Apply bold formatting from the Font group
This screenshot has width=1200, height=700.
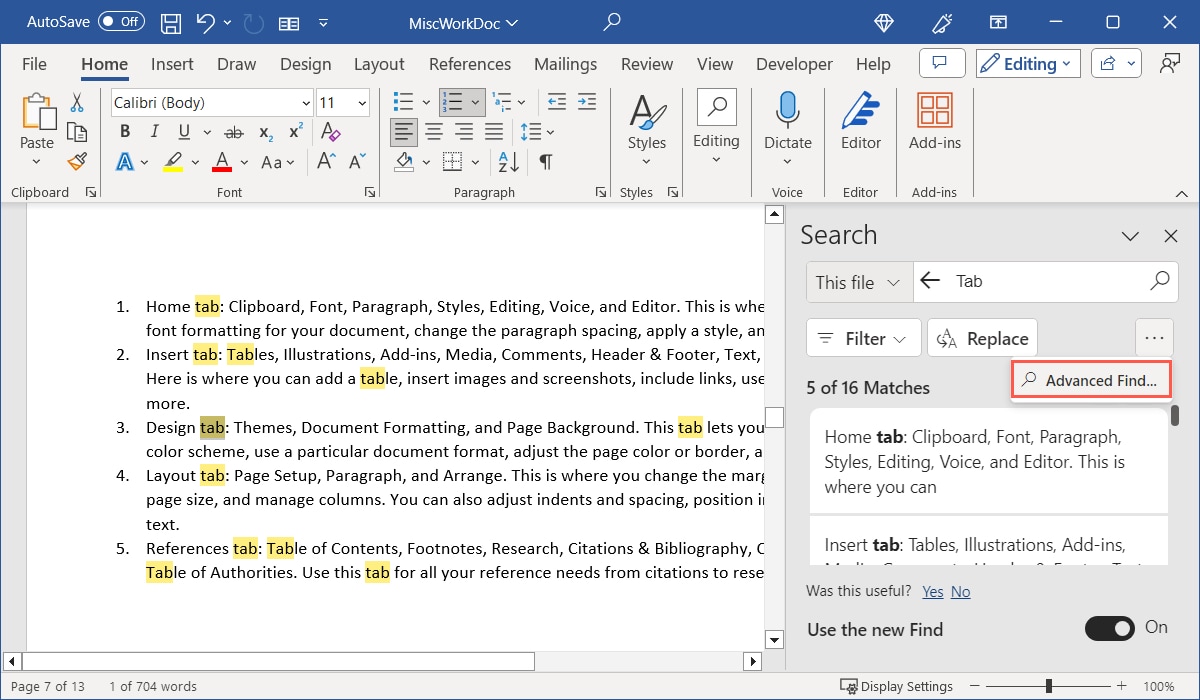click(x=124, y=131)
